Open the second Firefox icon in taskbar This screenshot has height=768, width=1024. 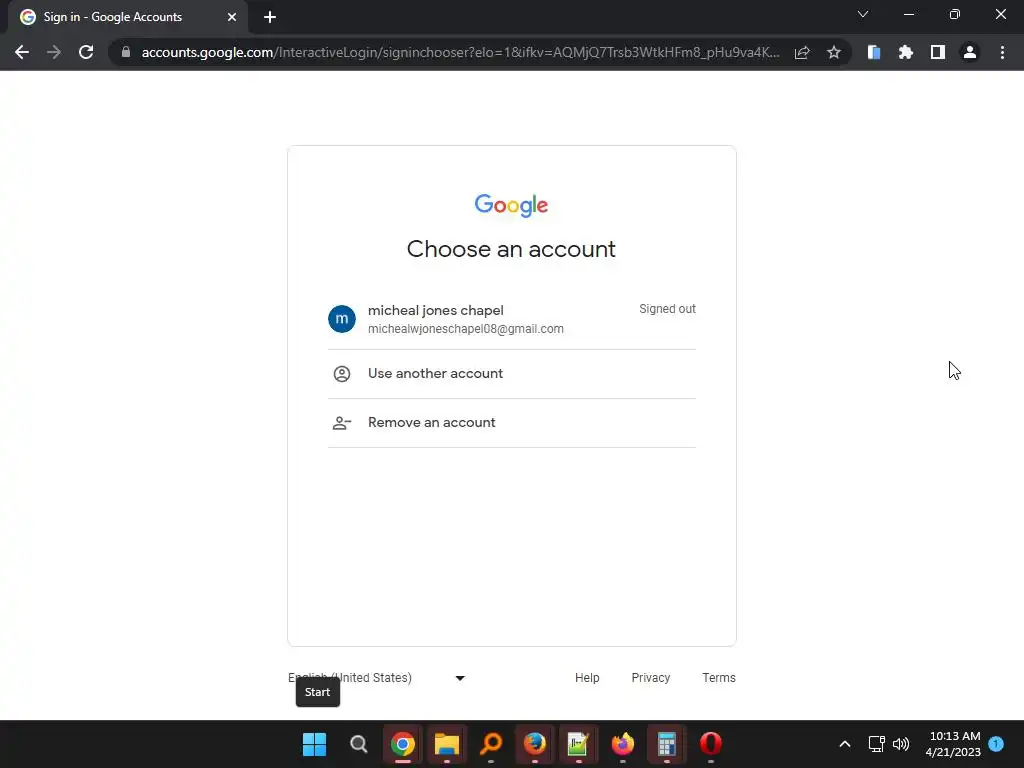pos(622,744)
